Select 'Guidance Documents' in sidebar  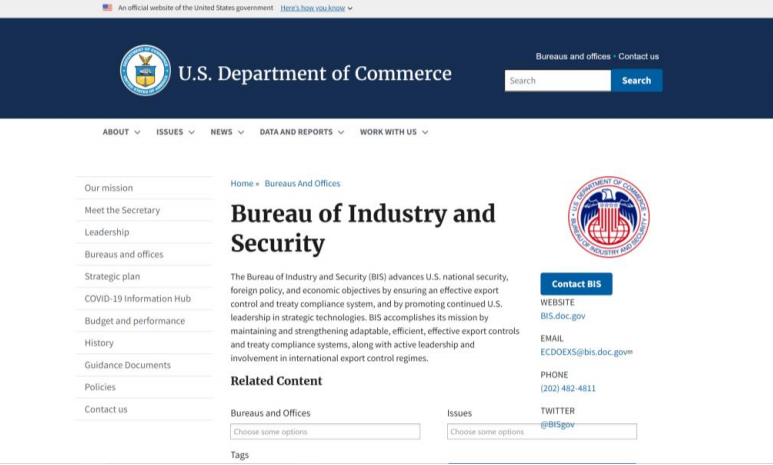click(x=144, y=365)
